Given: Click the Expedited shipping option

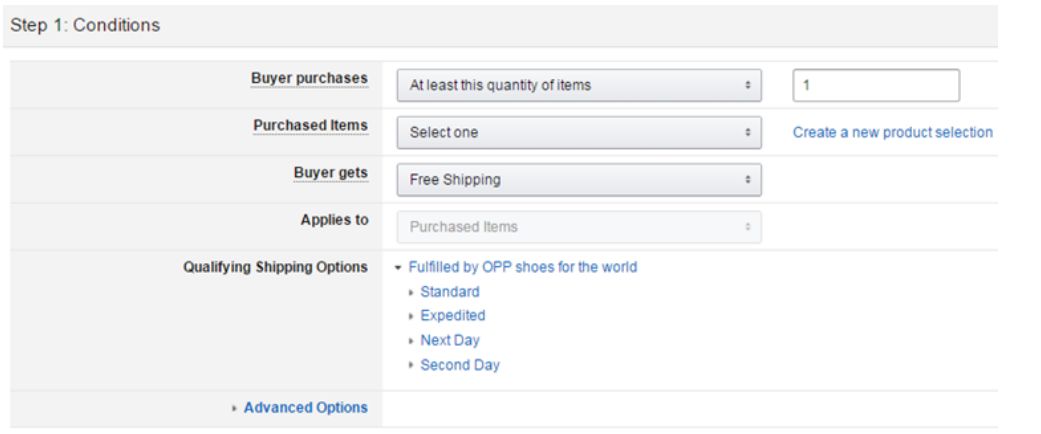Looking at the screenshot, I should click(x=452, y=315).
